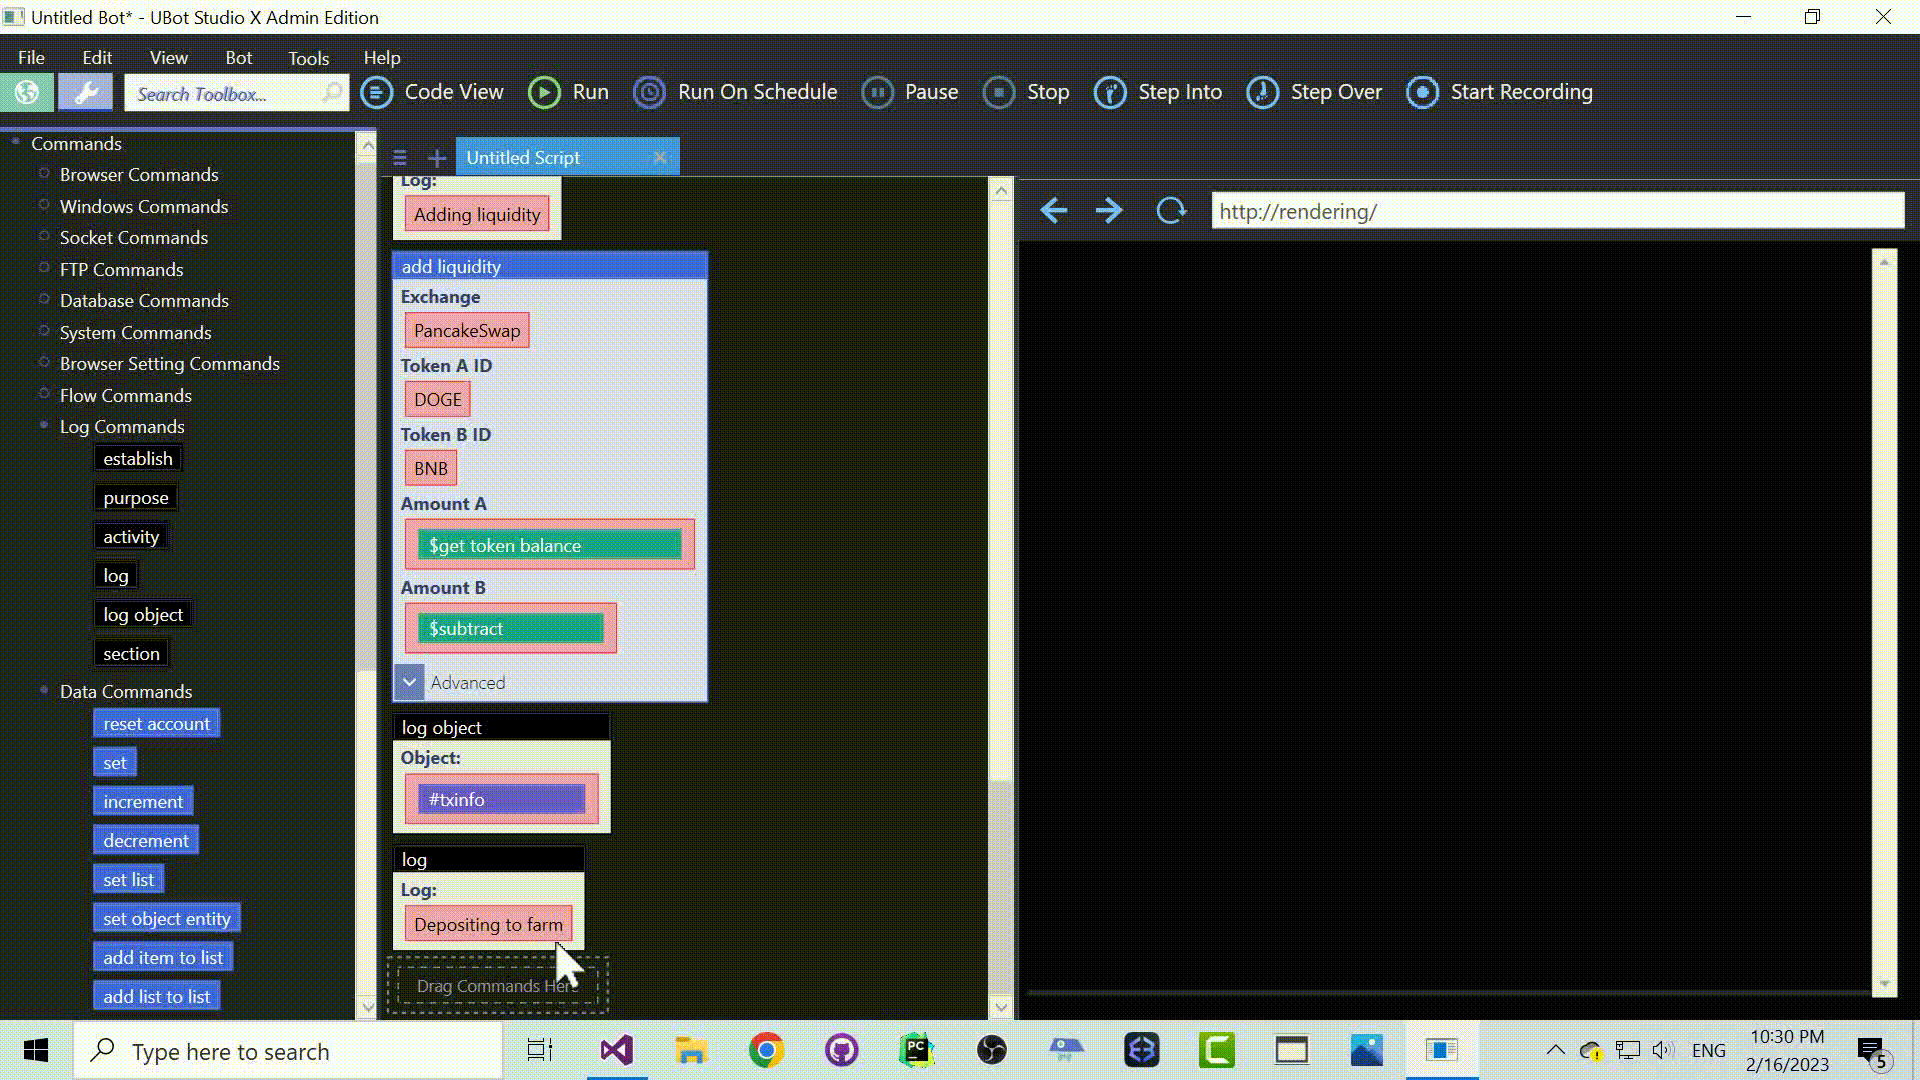Image resolution: width=1920 pixels, height=1080 pixels.
Task: Select the reset account command
Action: tap(157, 724)
